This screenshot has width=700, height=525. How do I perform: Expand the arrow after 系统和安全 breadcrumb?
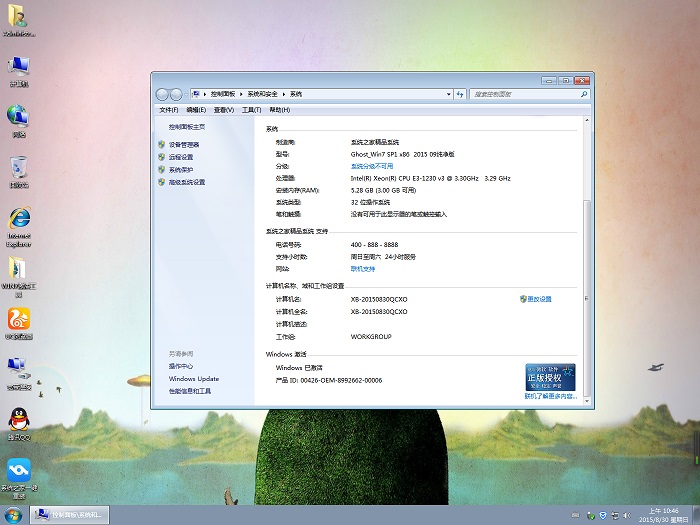pyautogui.click(x=283, y=94)
